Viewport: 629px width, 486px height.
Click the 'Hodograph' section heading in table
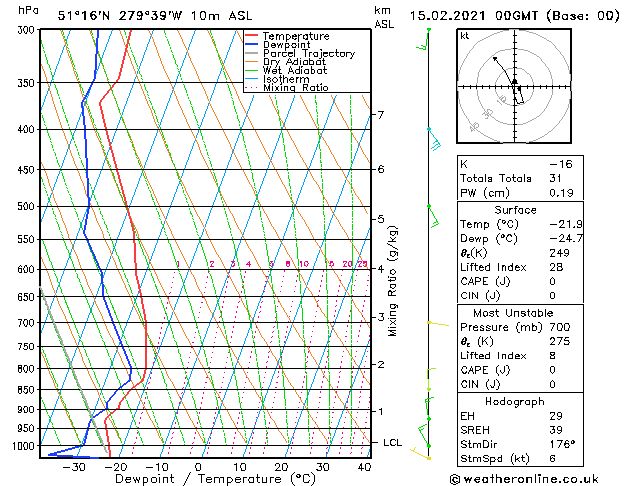515,402
